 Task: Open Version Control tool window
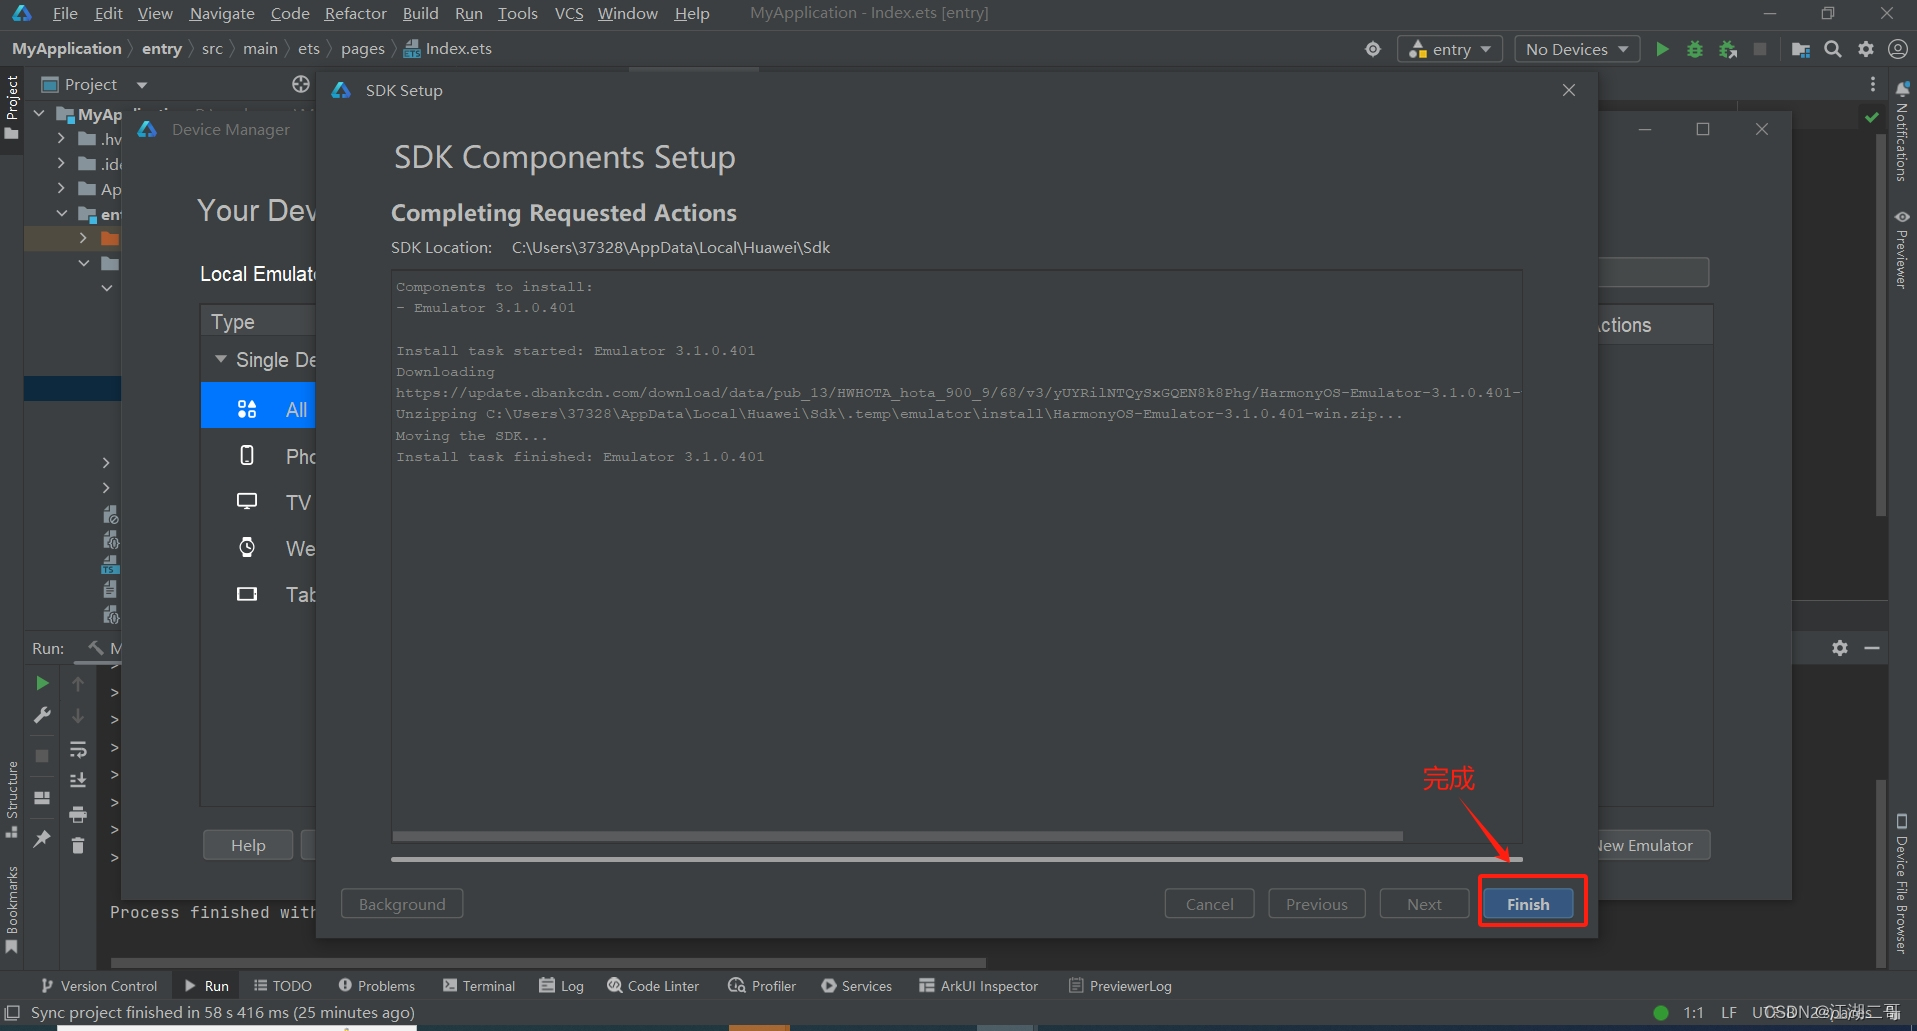(99, 986)
